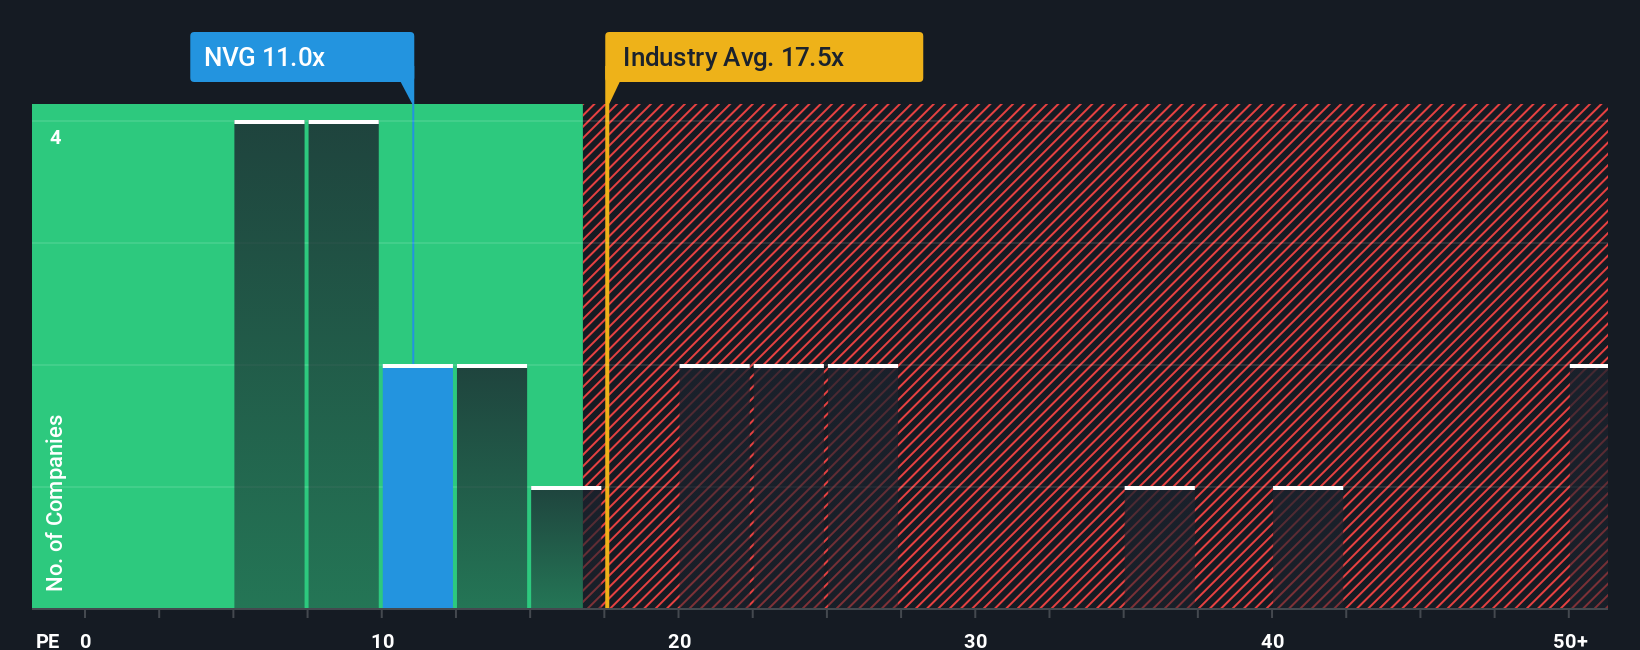Click the x-axis tick label 0
The width and height of the screenshot is (1640, 650).
86,641
